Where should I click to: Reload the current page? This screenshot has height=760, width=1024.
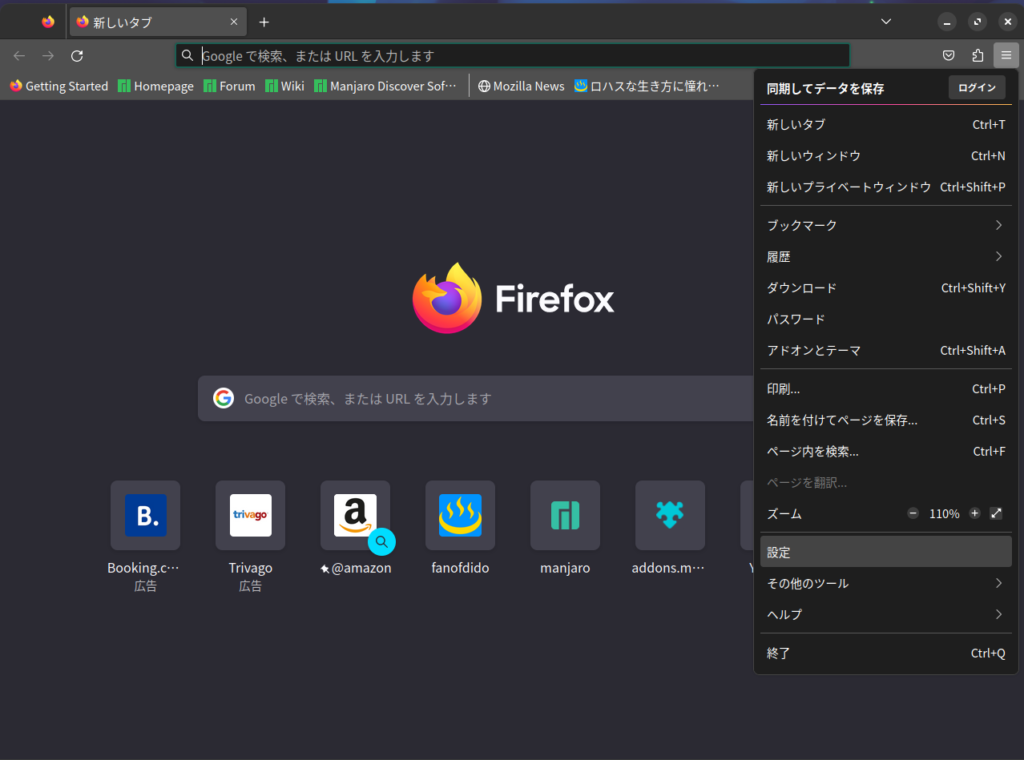coord(77,56)
